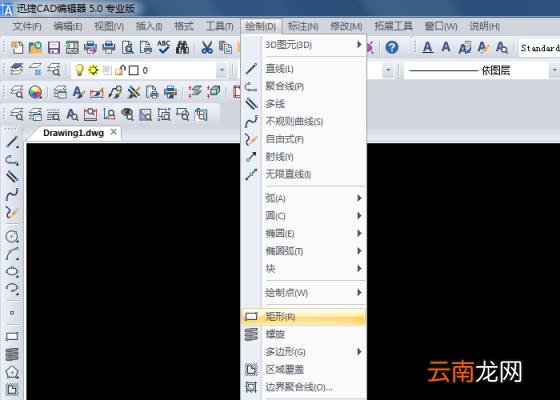Open the 视图(V) menu

[x=109, y=26]
